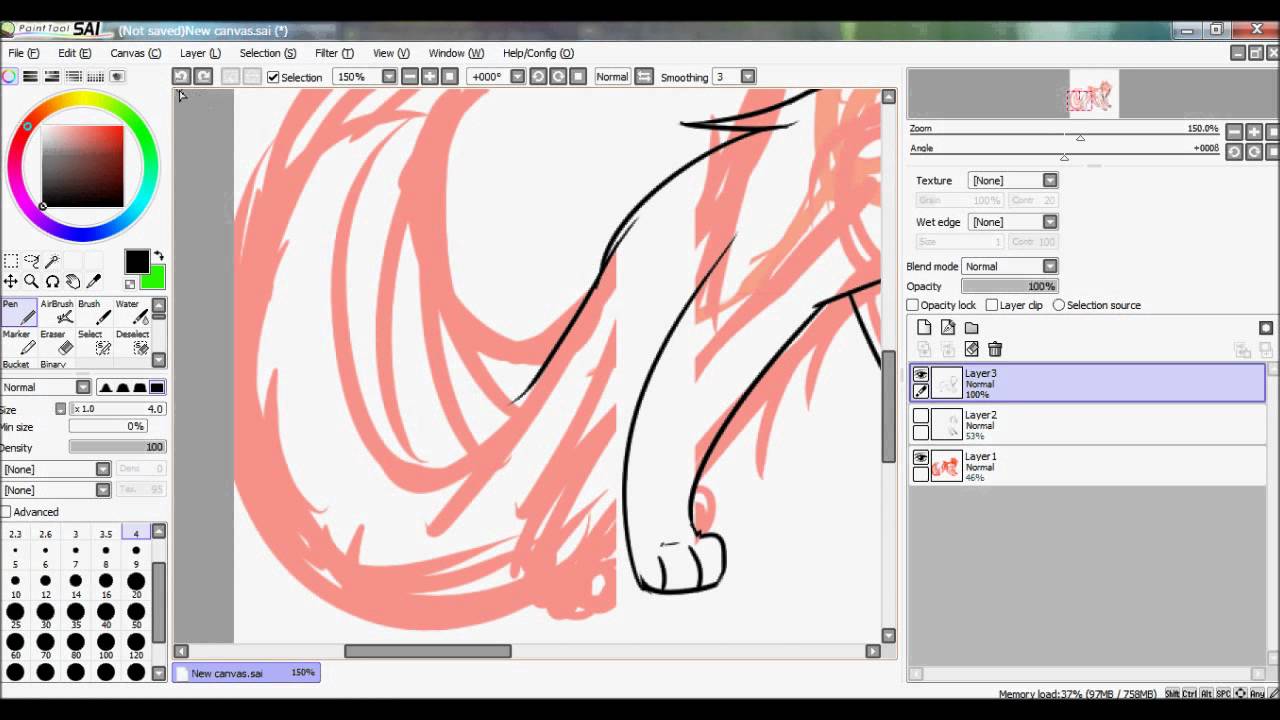
Task: Click the undo arrow button
Action: click(x=181, y=76)
